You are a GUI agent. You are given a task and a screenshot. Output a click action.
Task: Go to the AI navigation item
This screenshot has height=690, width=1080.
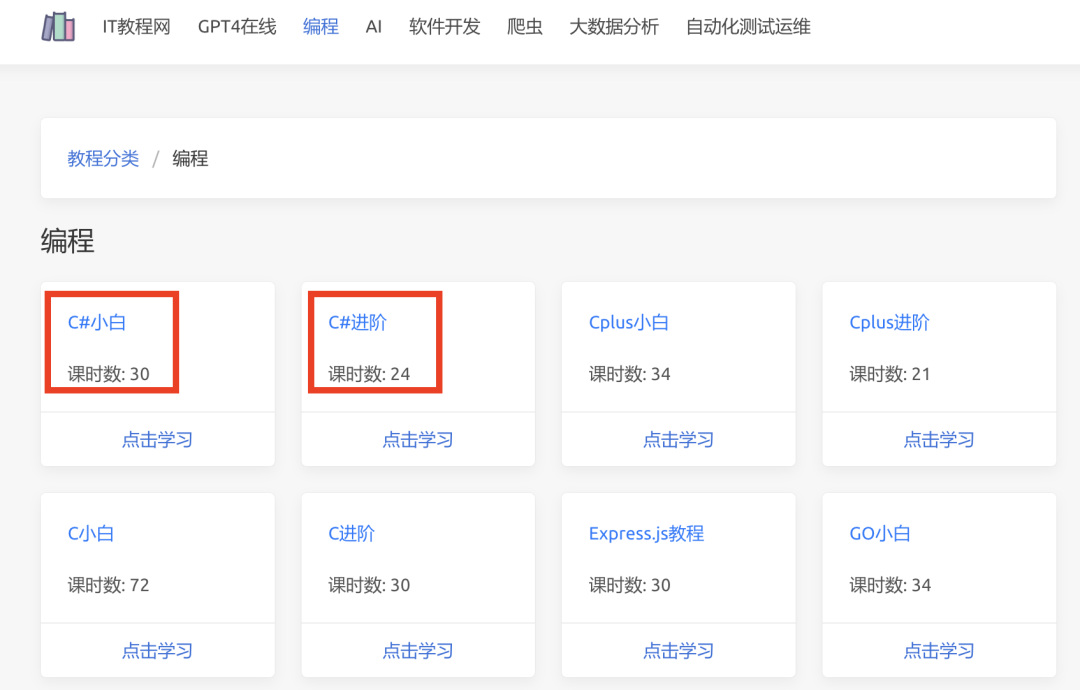pyautogui.click(x=374, y=27)
